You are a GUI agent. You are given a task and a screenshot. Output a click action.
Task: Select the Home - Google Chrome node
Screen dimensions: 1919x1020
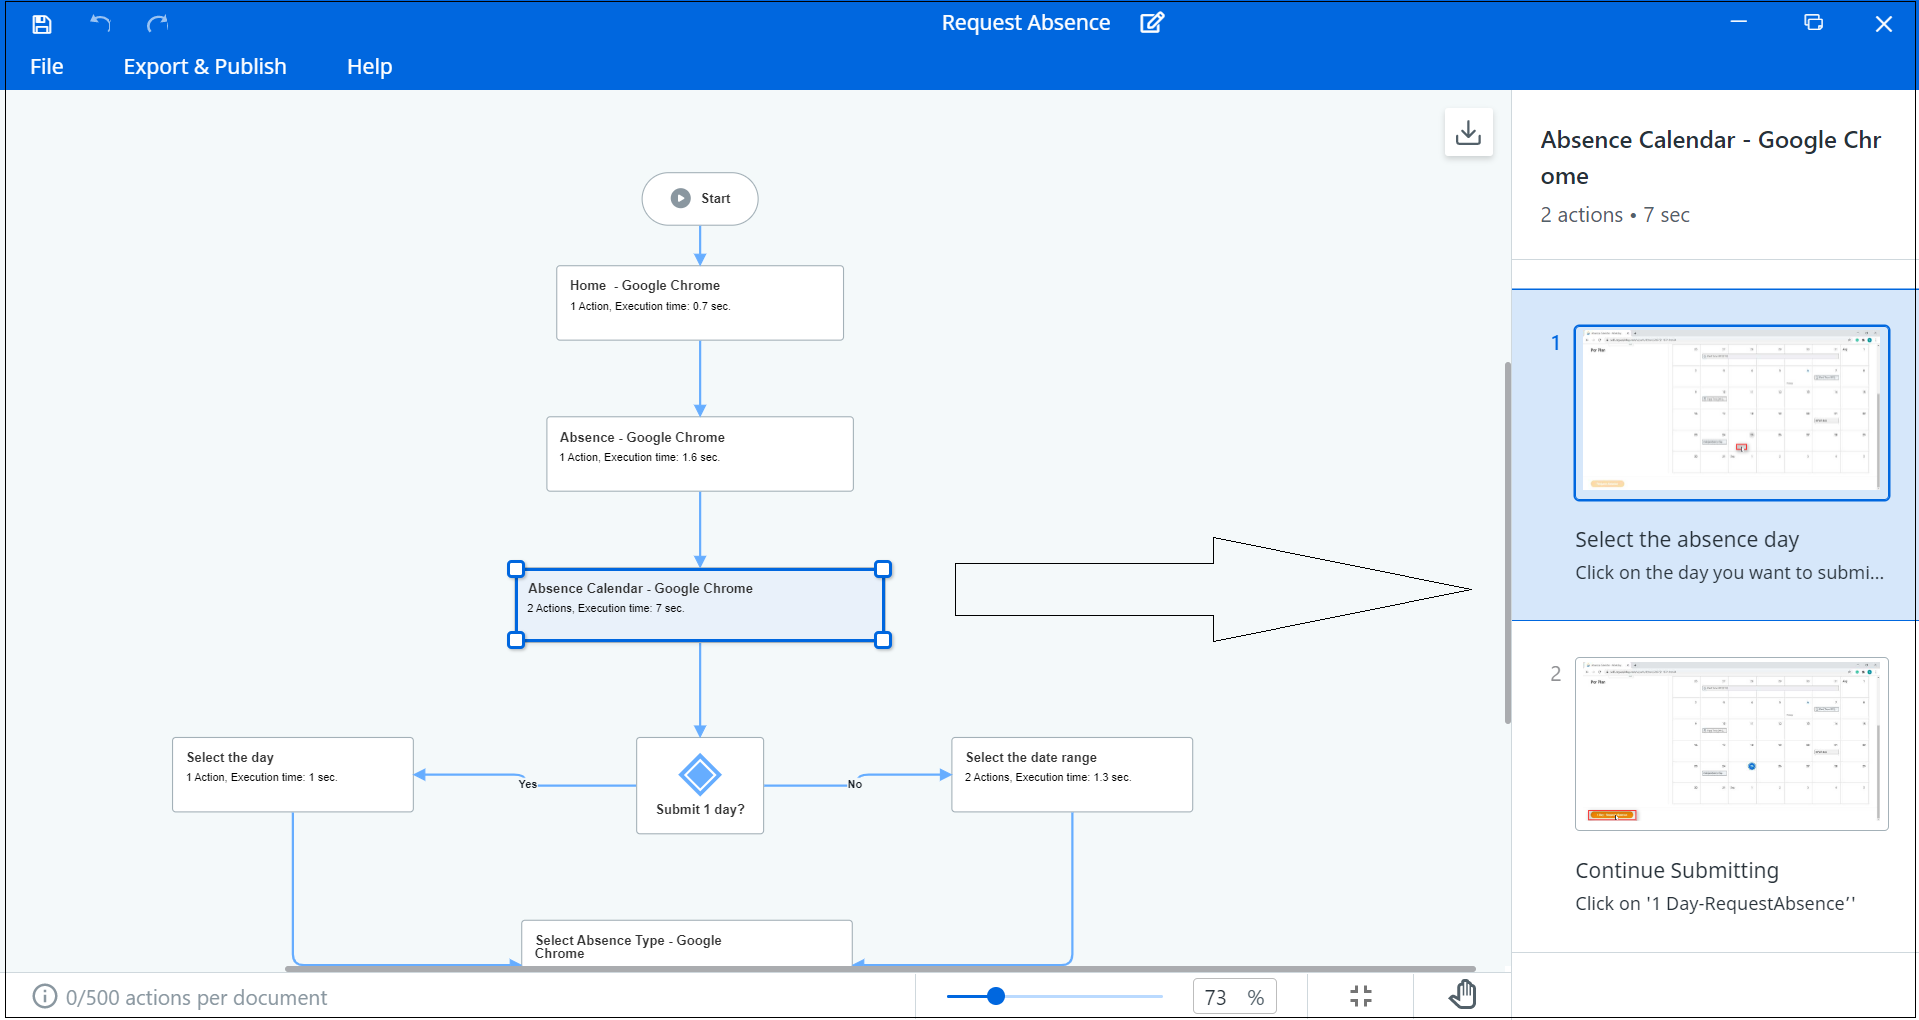(699, 303)
